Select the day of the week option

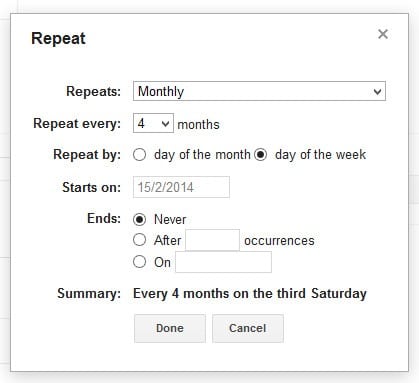(260, 155)
